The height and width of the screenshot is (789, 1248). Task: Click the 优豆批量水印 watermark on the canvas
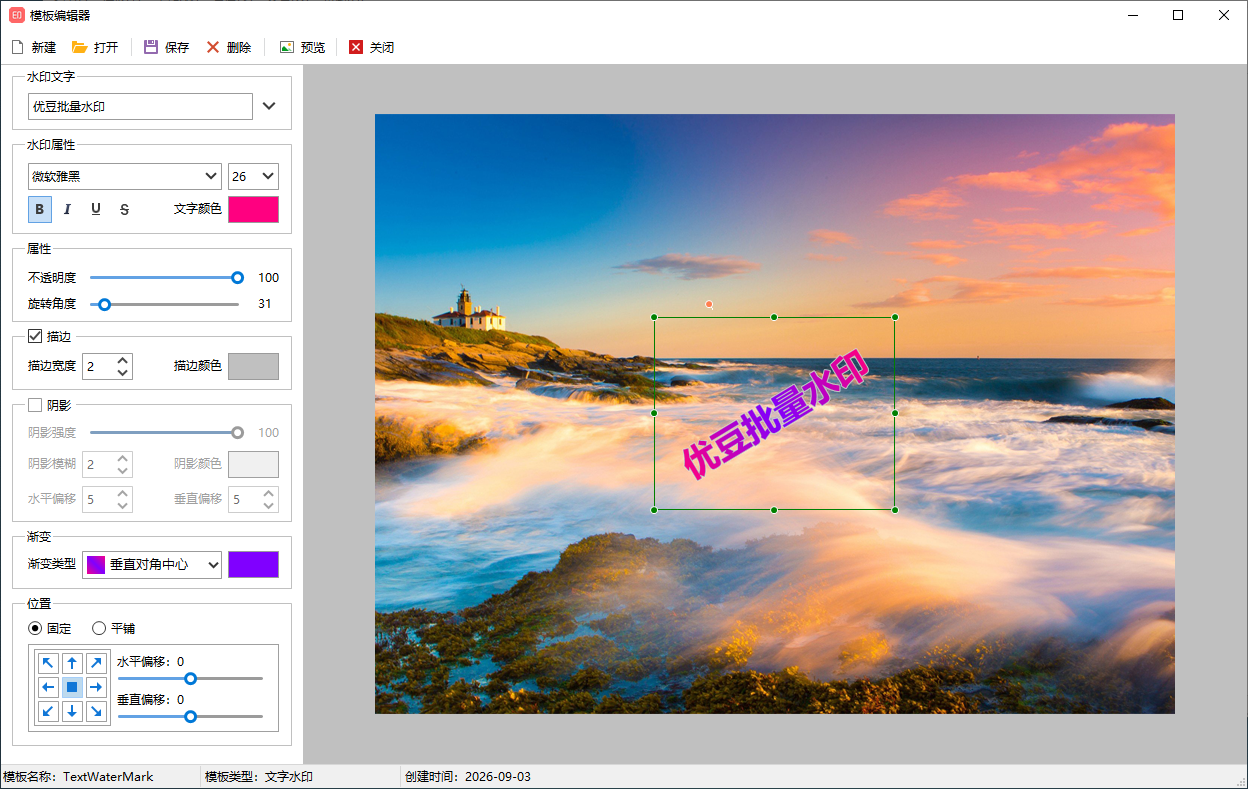click(x=774, y=414)
